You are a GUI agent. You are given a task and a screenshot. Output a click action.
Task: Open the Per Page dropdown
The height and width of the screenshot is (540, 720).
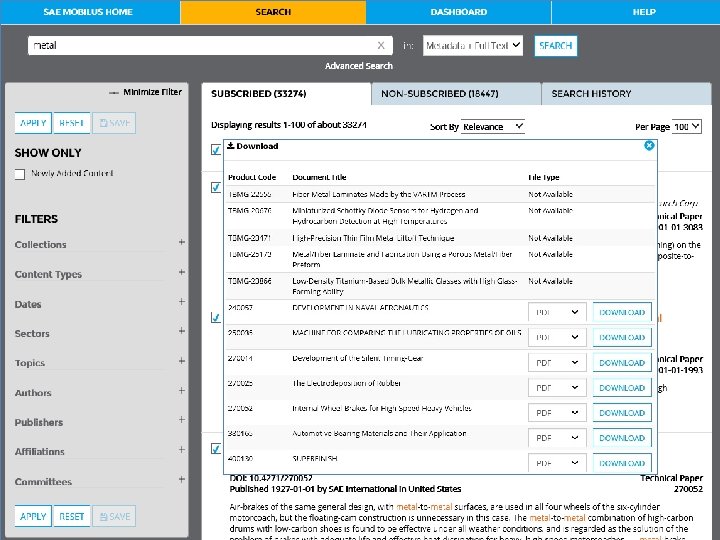(687, 126)
